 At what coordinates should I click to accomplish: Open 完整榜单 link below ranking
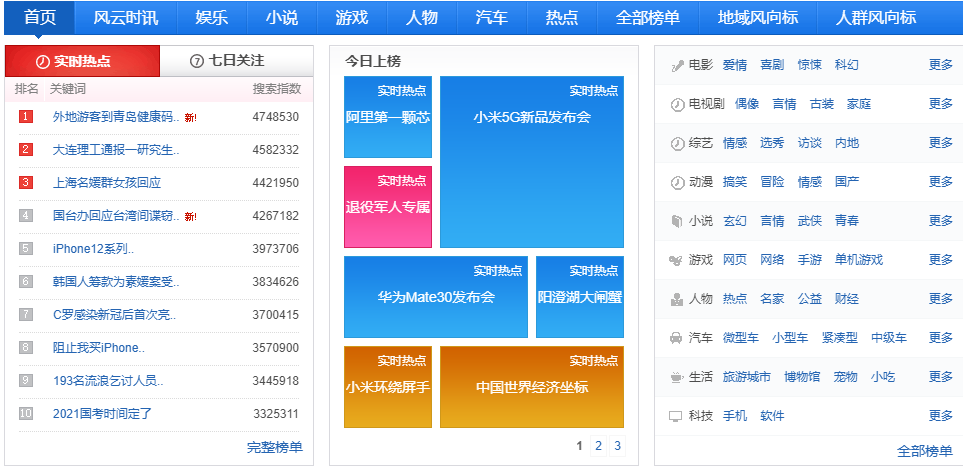tap(275, 447)
